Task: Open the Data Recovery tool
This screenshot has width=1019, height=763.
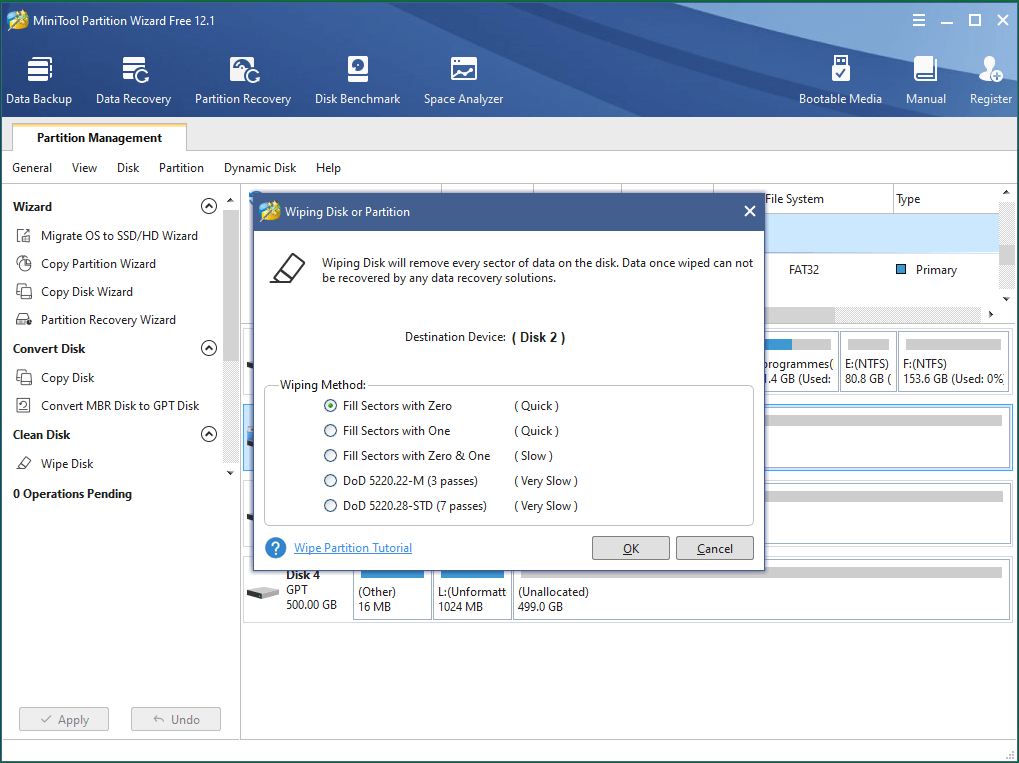Action: point(133,81)
